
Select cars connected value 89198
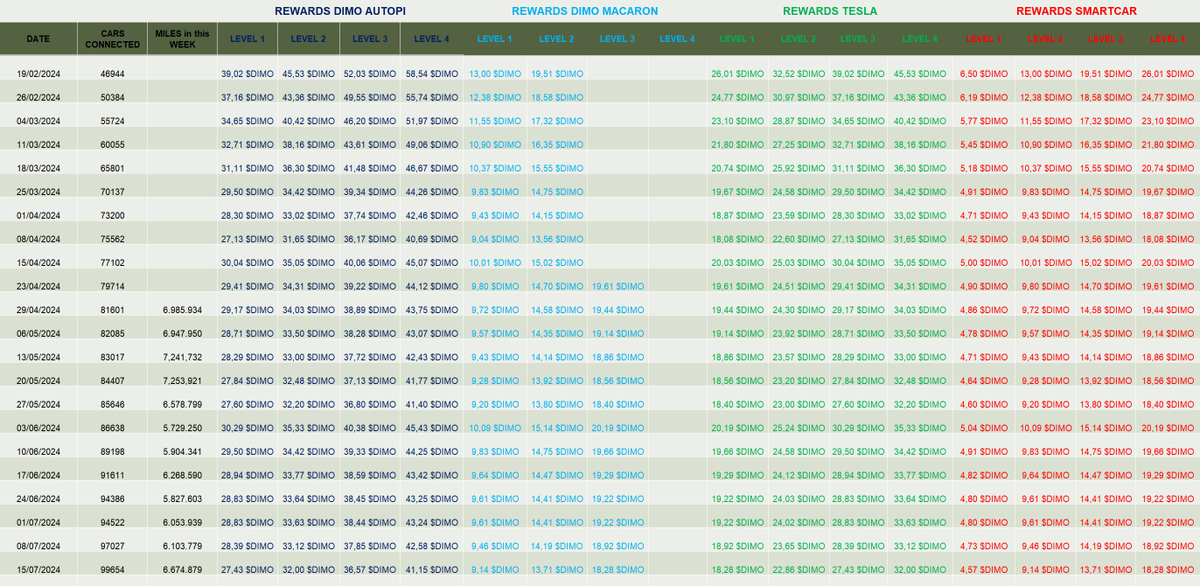pyautogui.click(x=112, y=451)
